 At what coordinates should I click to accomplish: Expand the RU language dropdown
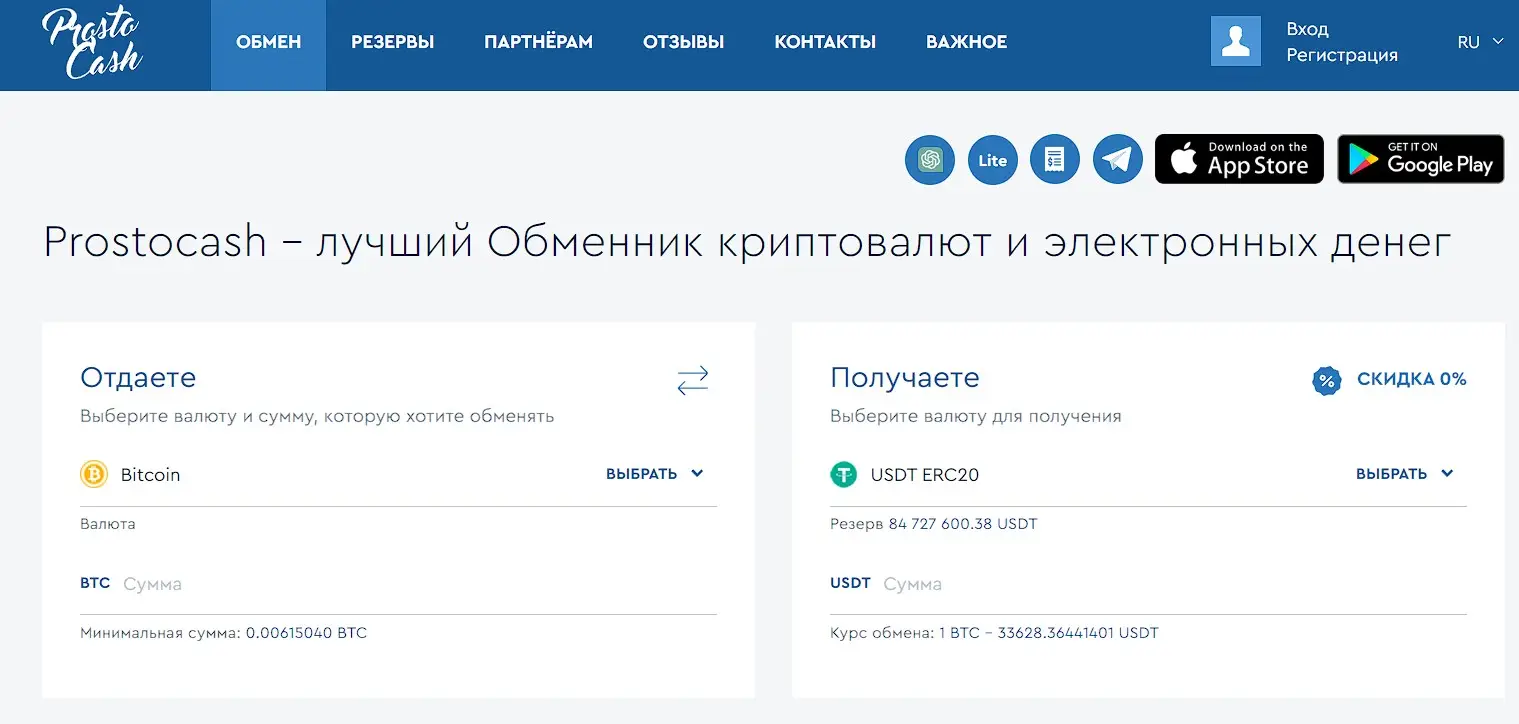(1480, 42)
